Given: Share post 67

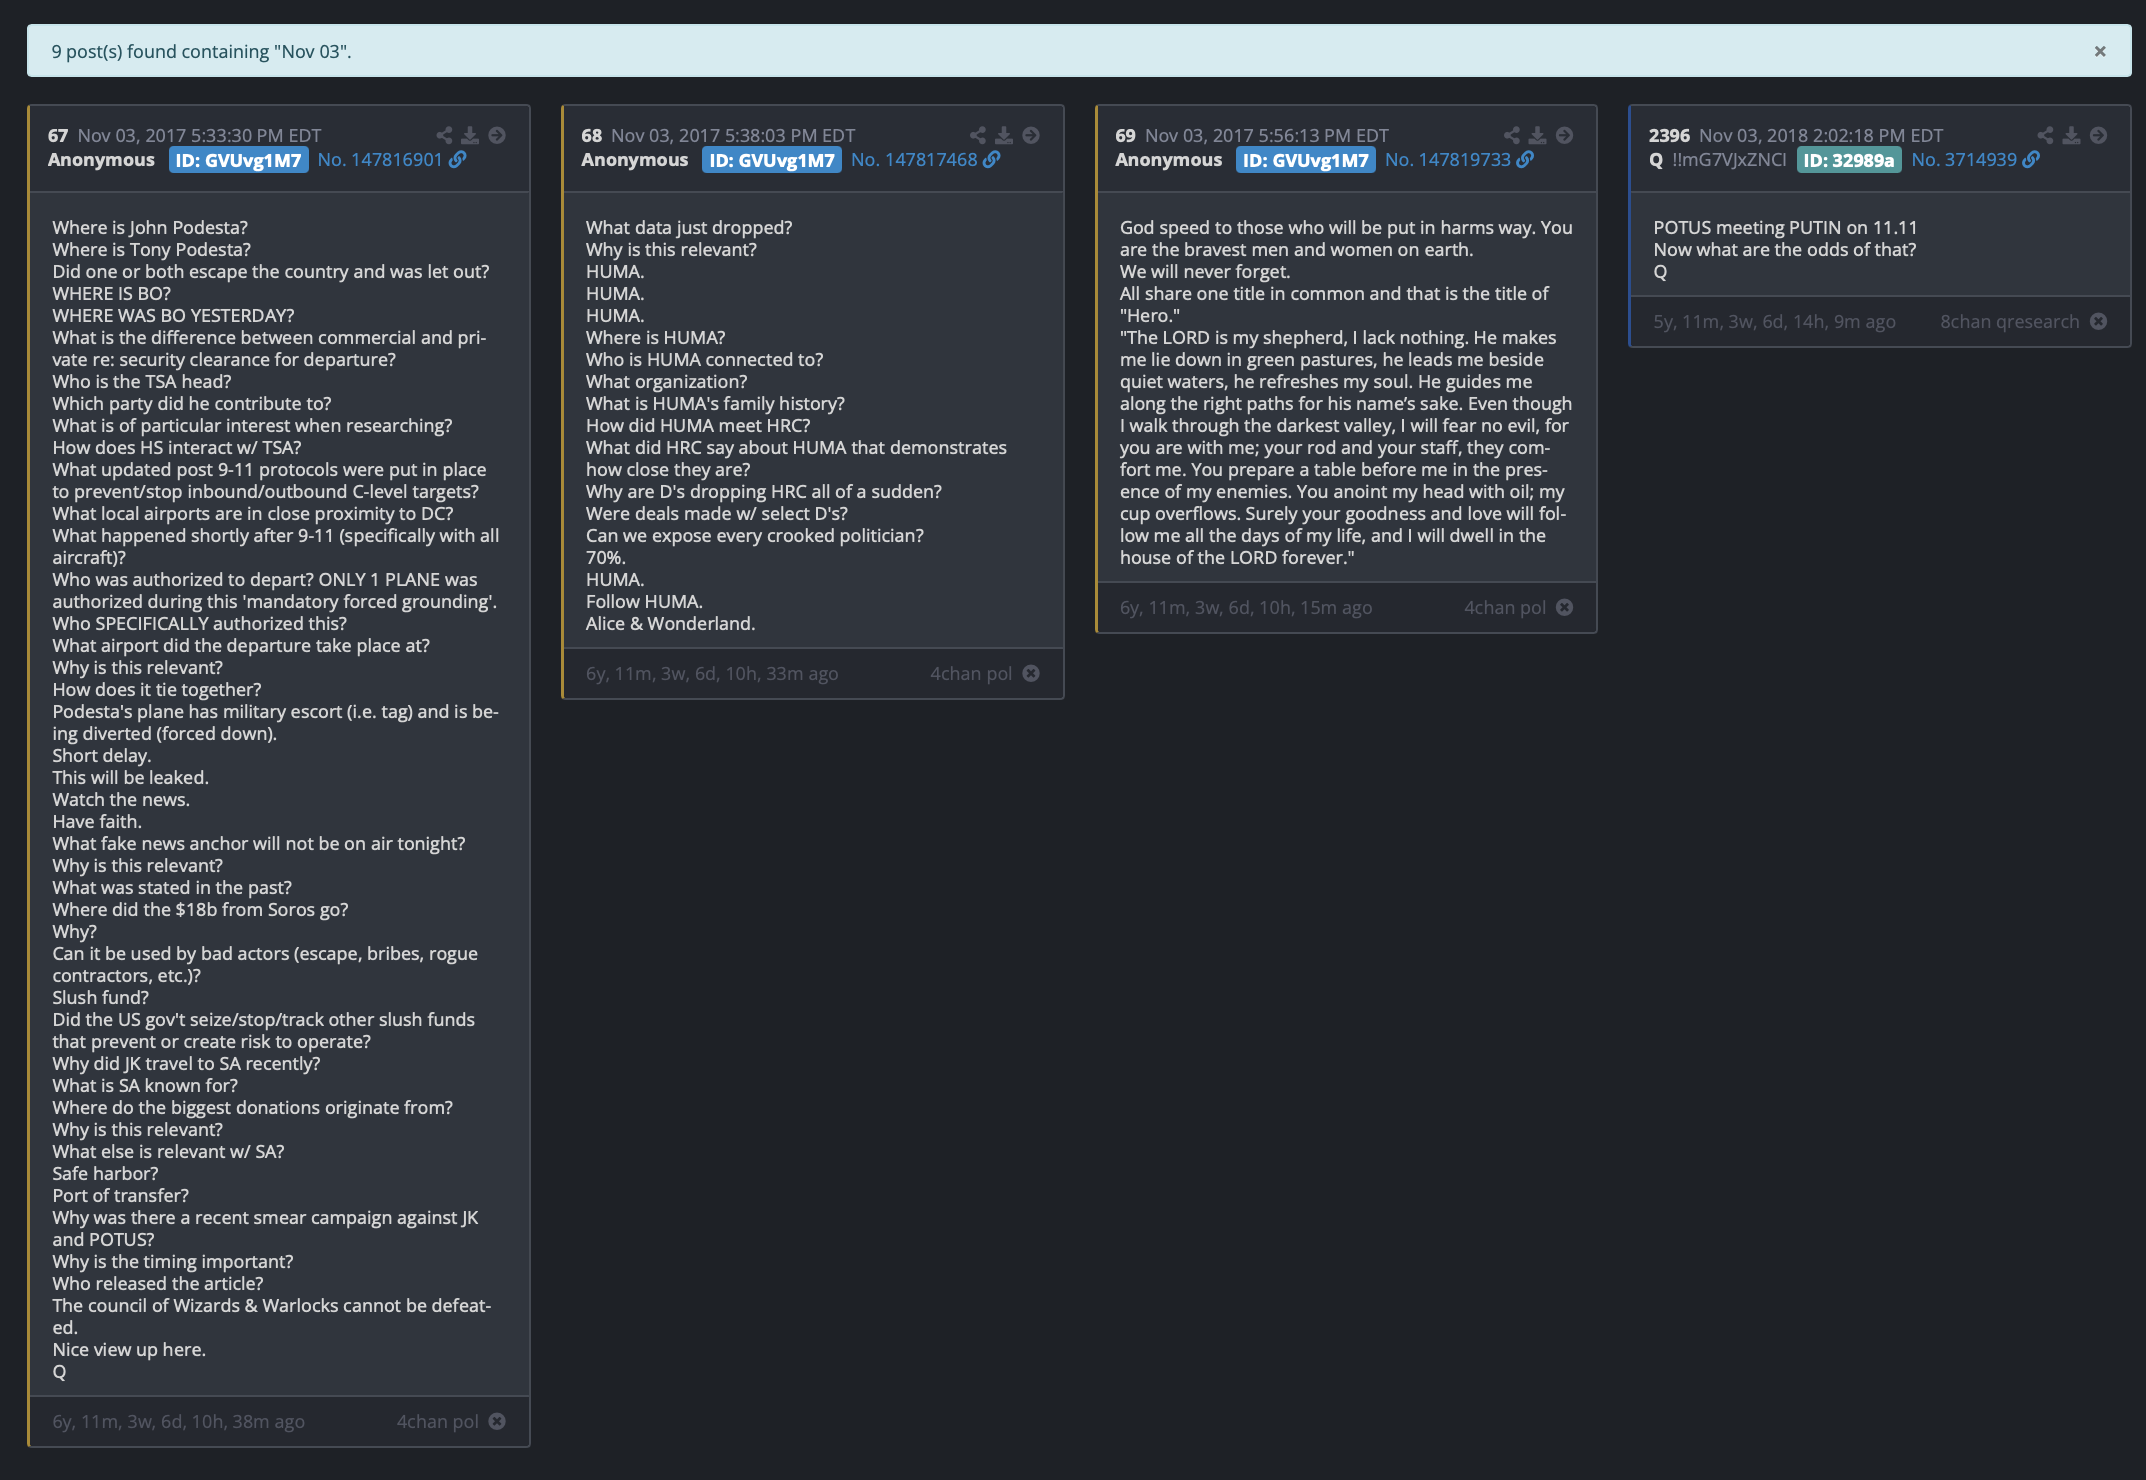Looking at the screenshot, I should (444, 135).
